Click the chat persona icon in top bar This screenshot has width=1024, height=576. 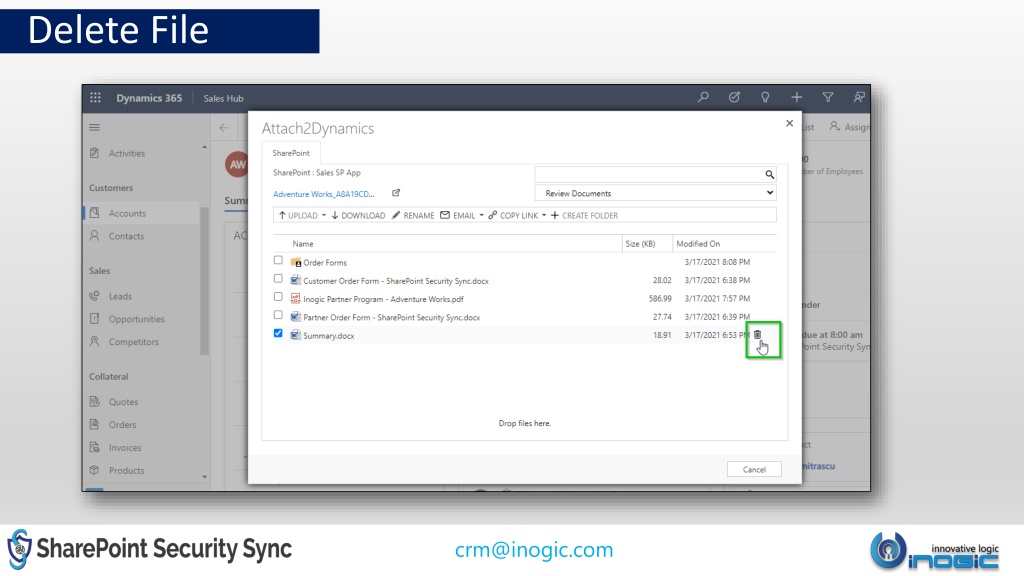click(x=859, y=97)
